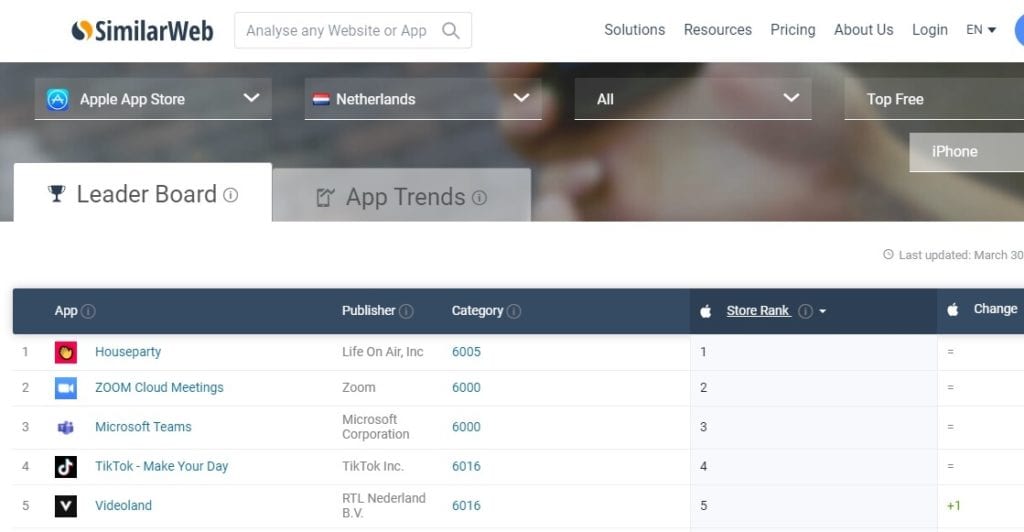Open the Resources menu
Image resolution: width=1024 pixels, height=532 pixels.
[718, 30]
